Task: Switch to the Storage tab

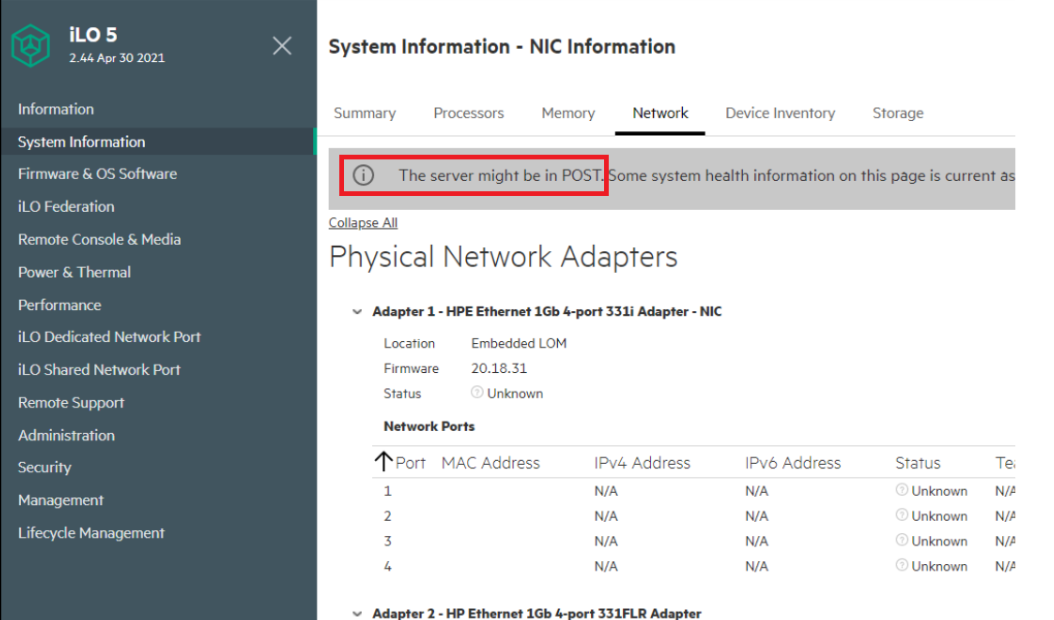Action: coord(898,113)
